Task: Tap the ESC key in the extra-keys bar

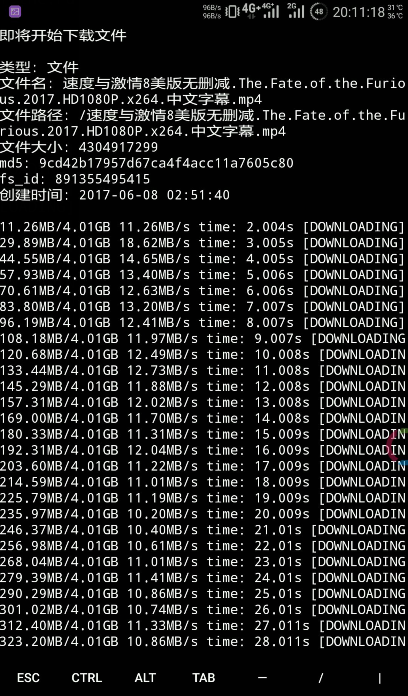Action: (x=28, y=678)
